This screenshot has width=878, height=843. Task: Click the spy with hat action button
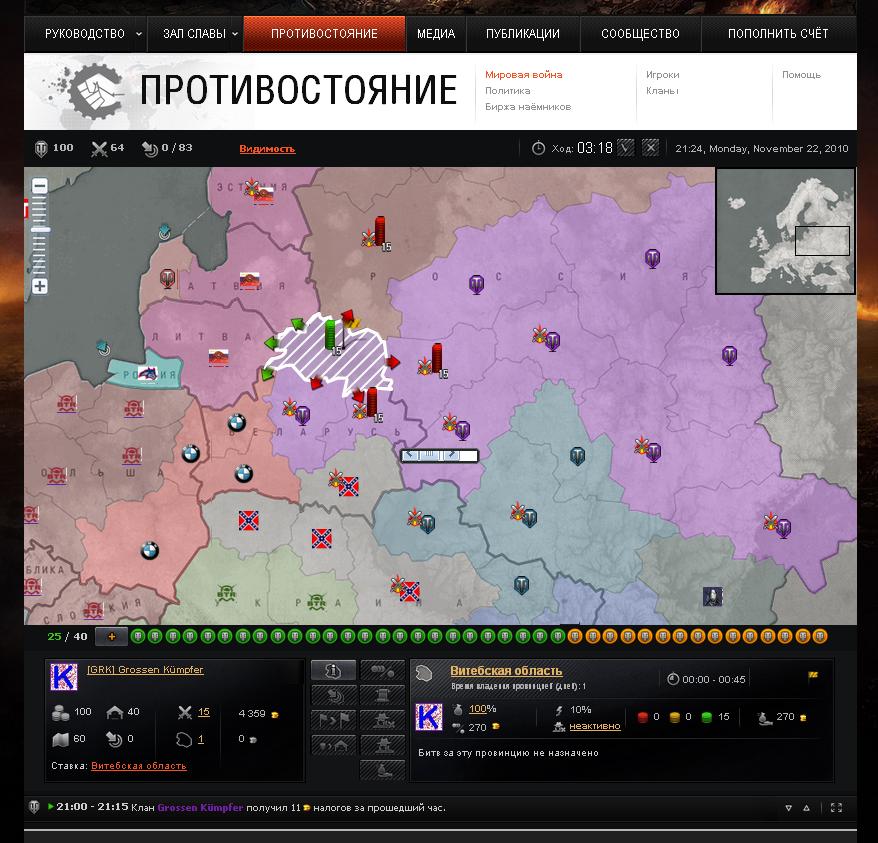coord(382,745)
